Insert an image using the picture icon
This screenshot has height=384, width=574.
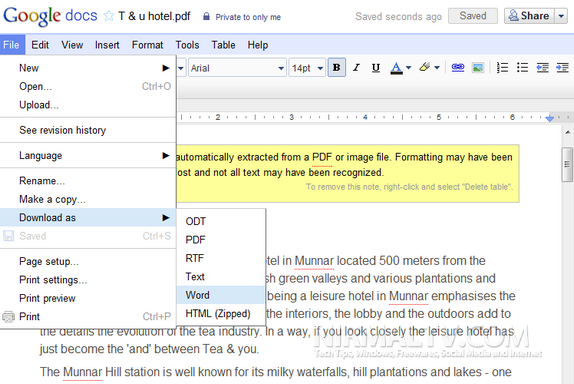(x=478, y=67)
